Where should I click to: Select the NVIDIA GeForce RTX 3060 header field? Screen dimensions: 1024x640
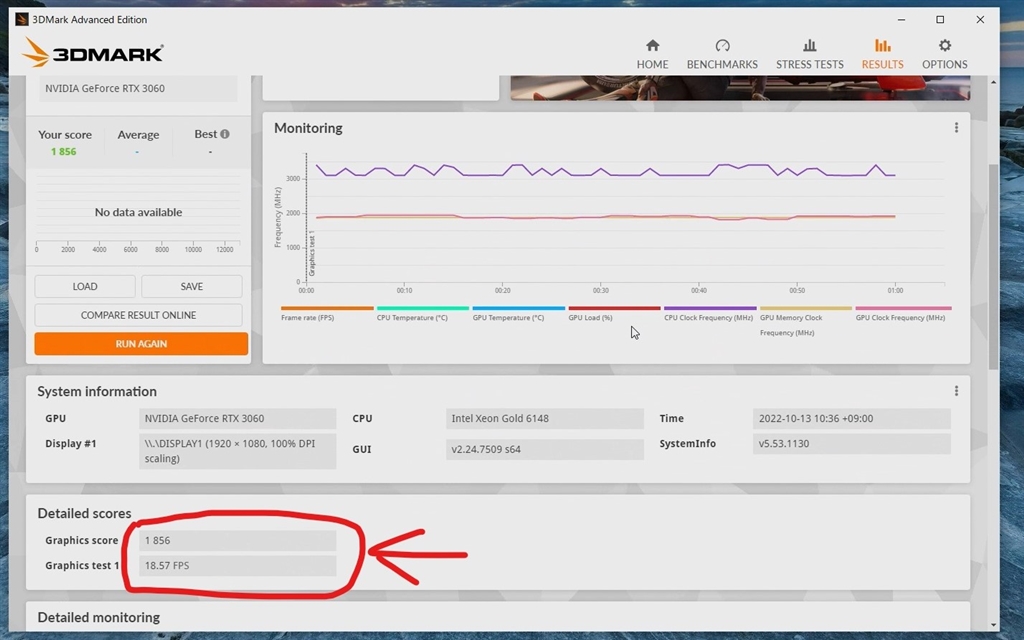138,88
